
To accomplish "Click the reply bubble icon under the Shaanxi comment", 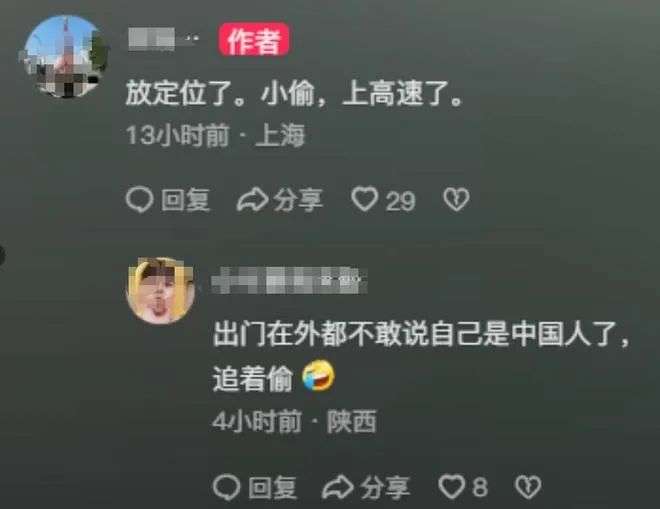I will coord(226,487).
